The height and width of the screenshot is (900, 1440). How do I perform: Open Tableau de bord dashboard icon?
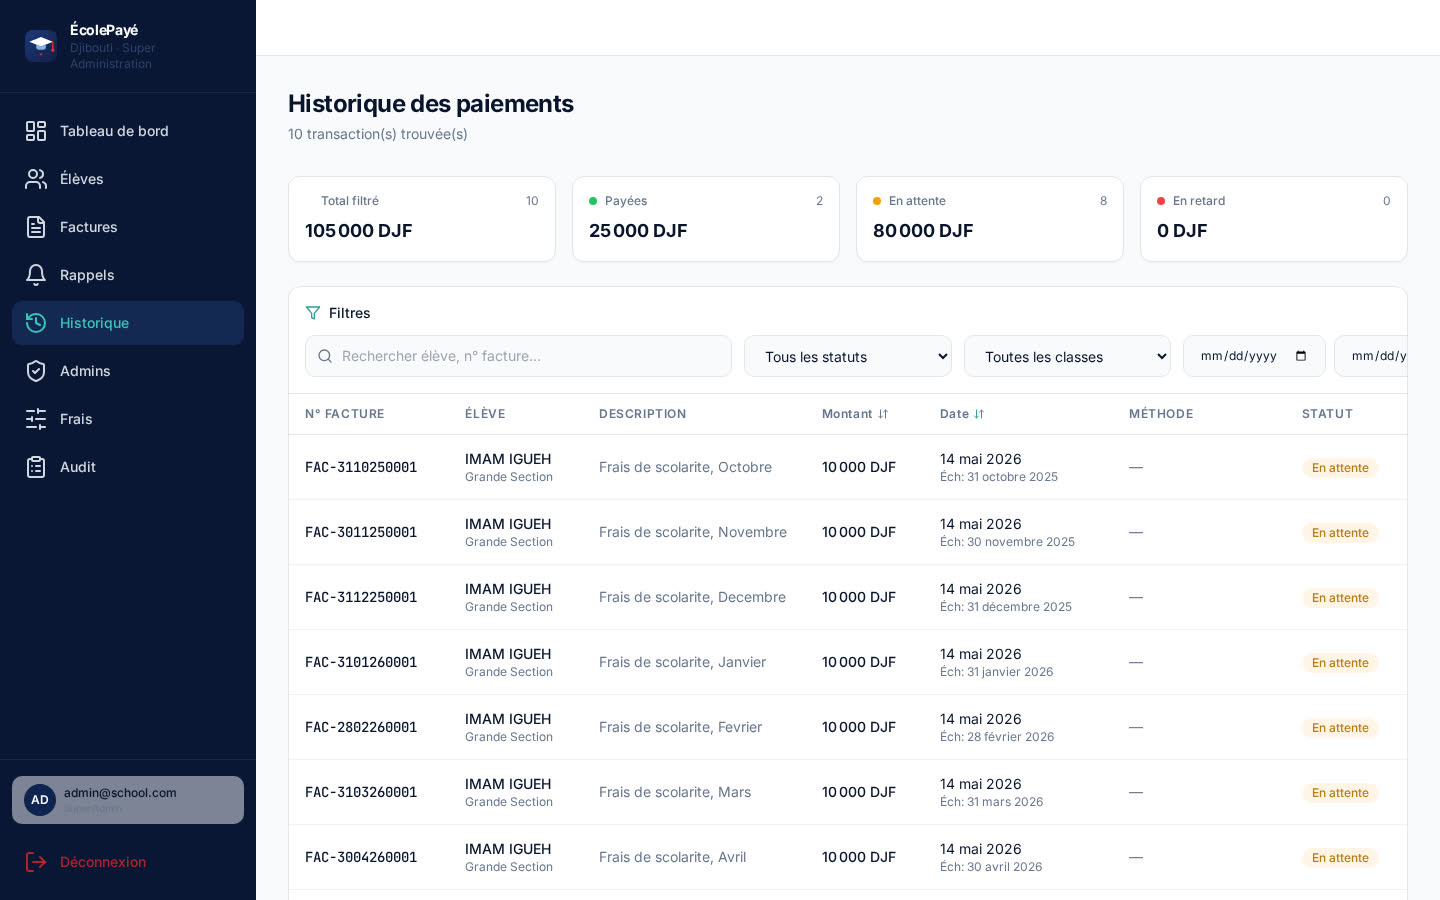(x=36, y=131)
